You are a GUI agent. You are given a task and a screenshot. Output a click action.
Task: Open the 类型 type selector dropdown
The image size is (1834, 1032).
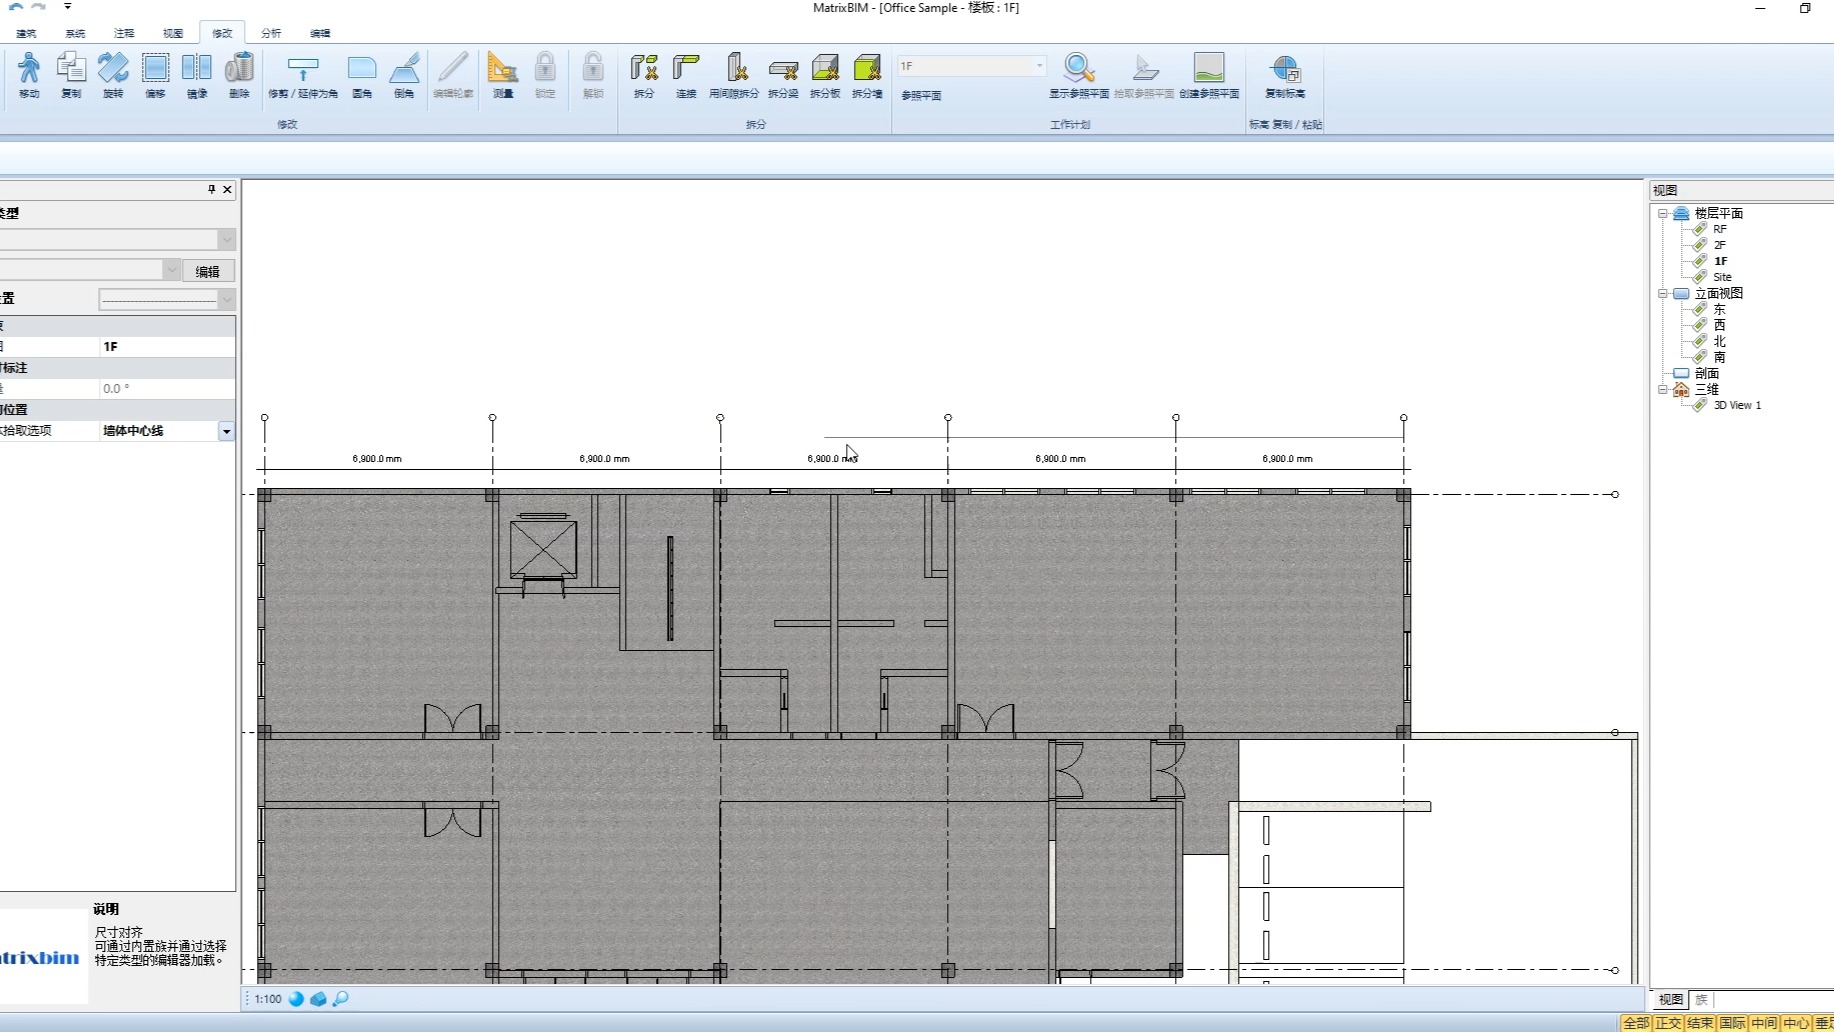pyautogui.click(x=226, y=240)
